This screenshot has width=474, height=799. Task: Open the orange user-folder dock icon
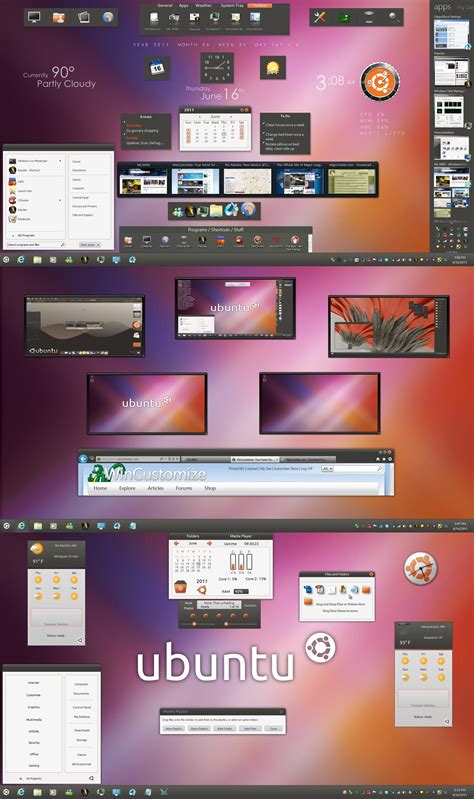(59, 17)
